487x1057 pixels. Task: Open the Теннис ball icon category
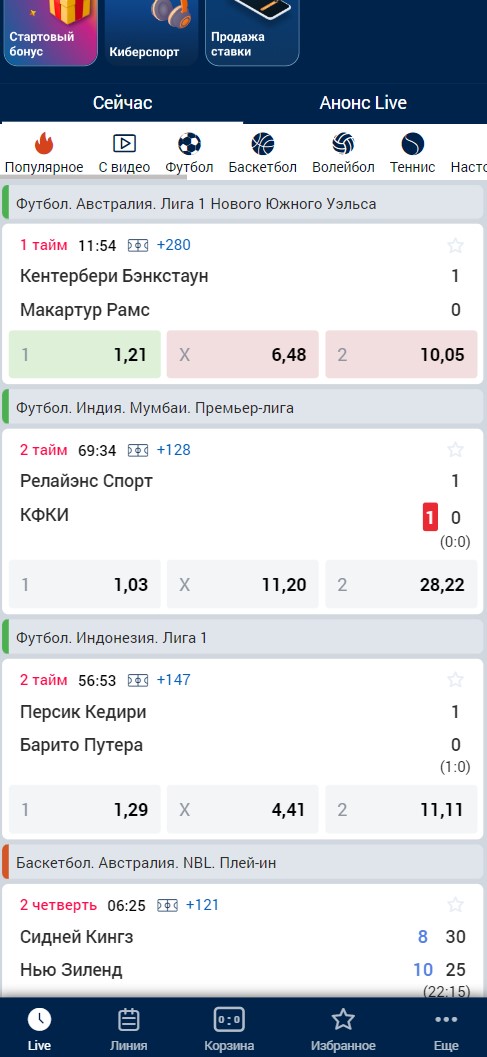click(x=412, y=144)
